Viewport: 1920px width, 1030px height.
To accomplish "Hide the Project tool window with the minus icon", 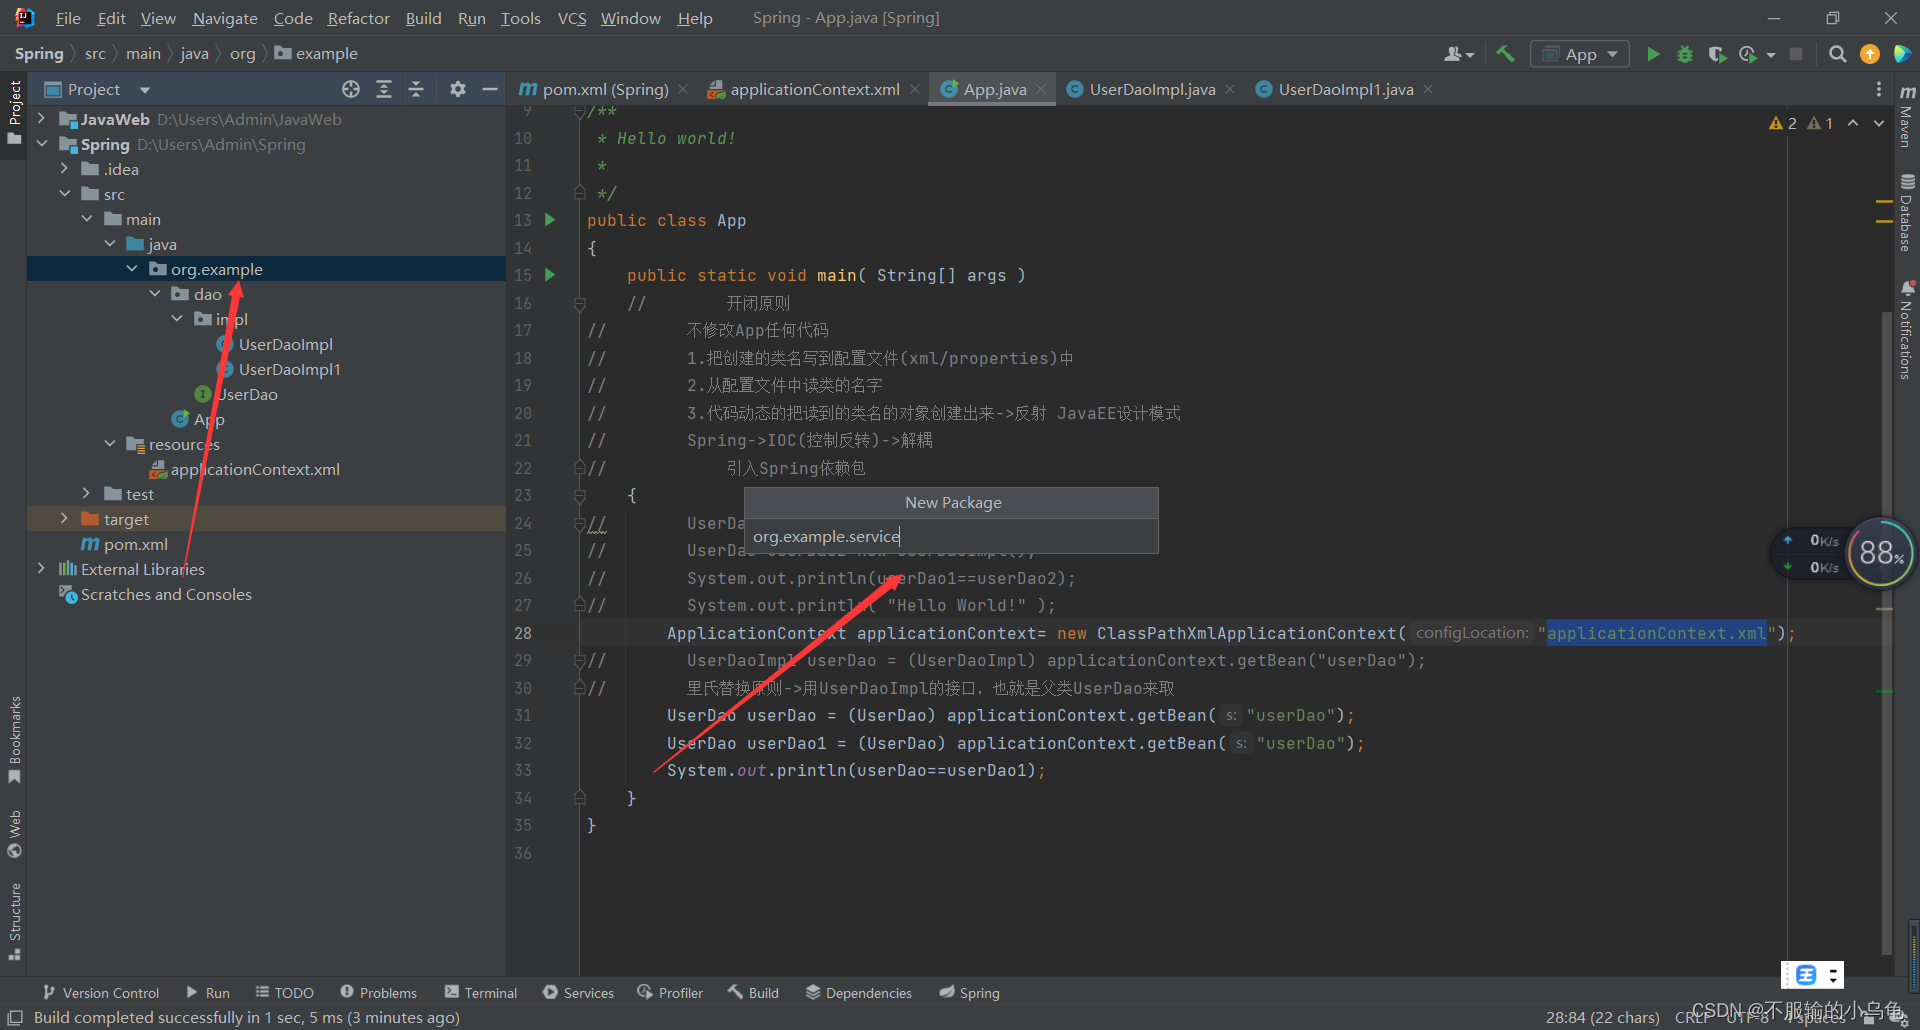I will (x=489, y=89).
